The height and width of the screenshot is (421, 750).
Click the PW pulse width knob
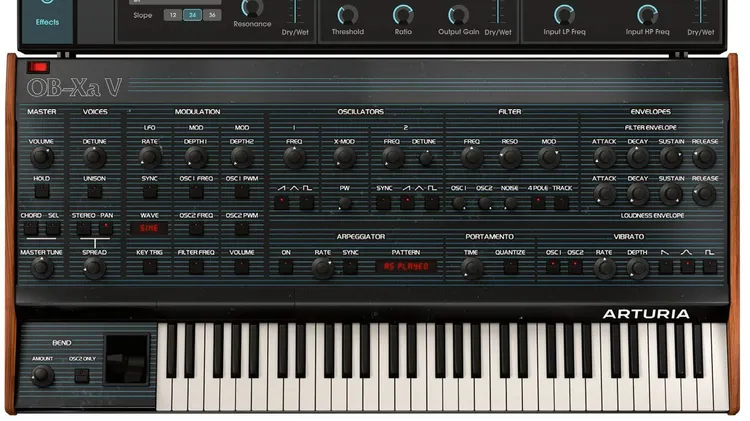coord(344,203)
